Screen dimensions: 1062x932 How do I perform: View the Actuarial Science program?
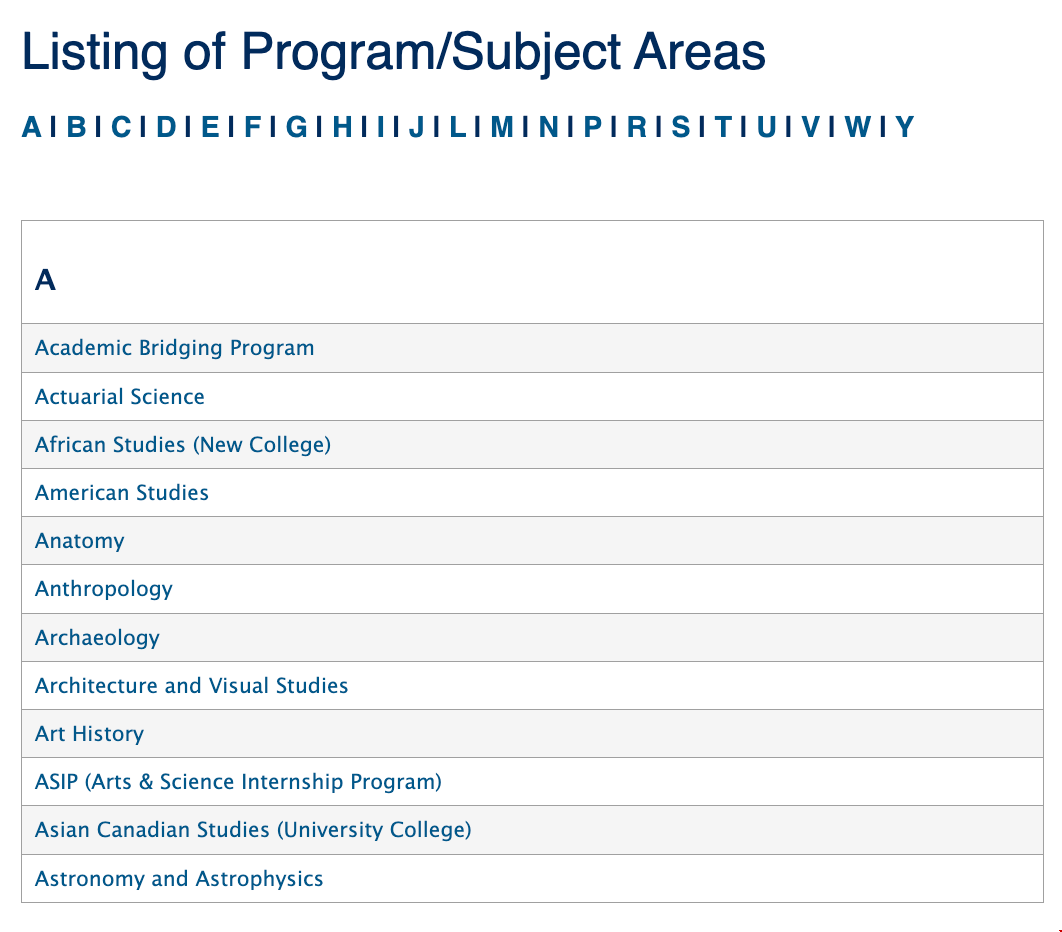(x=119, y=396)
